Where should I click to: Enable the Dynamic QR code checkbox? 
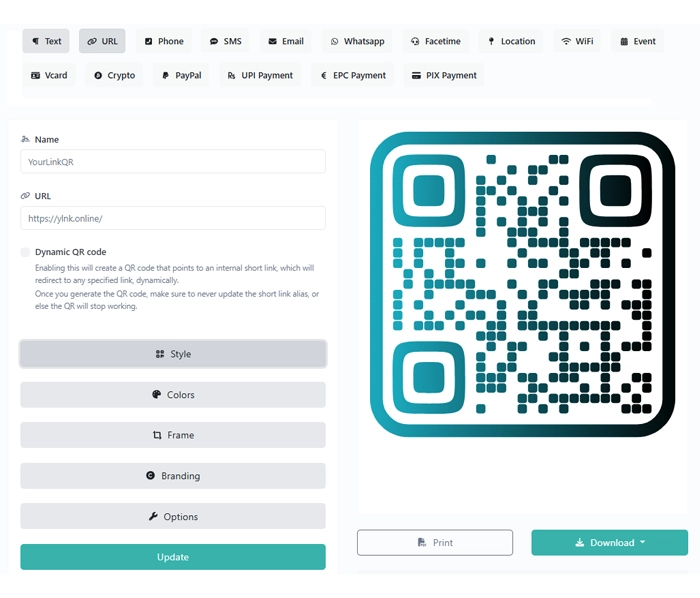tap(26, 252)
